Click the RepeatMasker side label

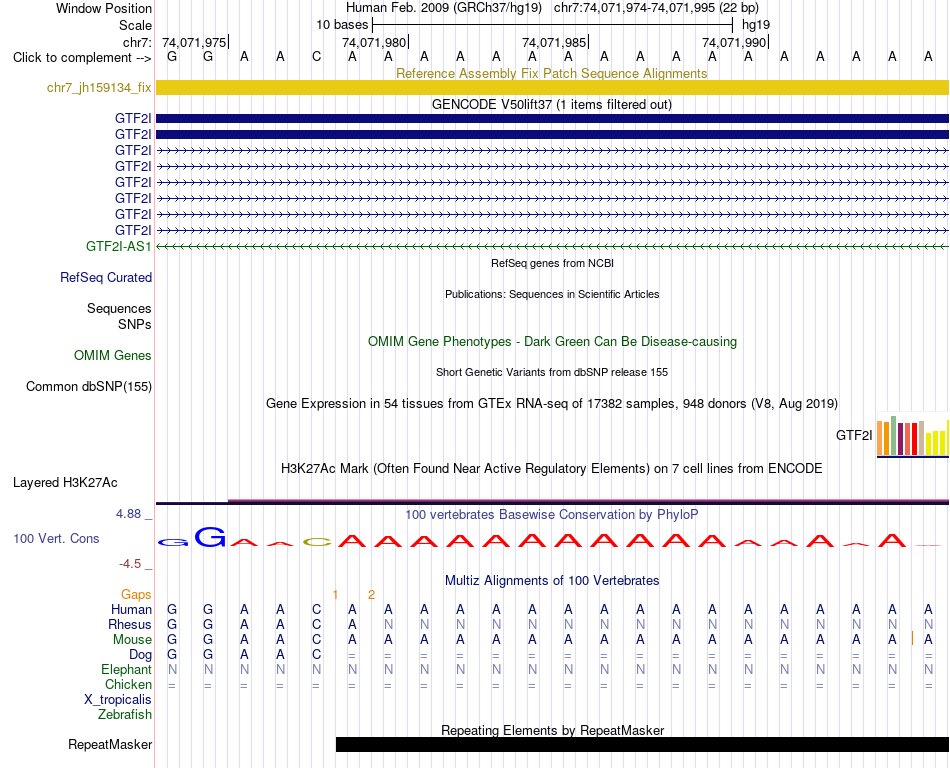(x=110, y=744)
